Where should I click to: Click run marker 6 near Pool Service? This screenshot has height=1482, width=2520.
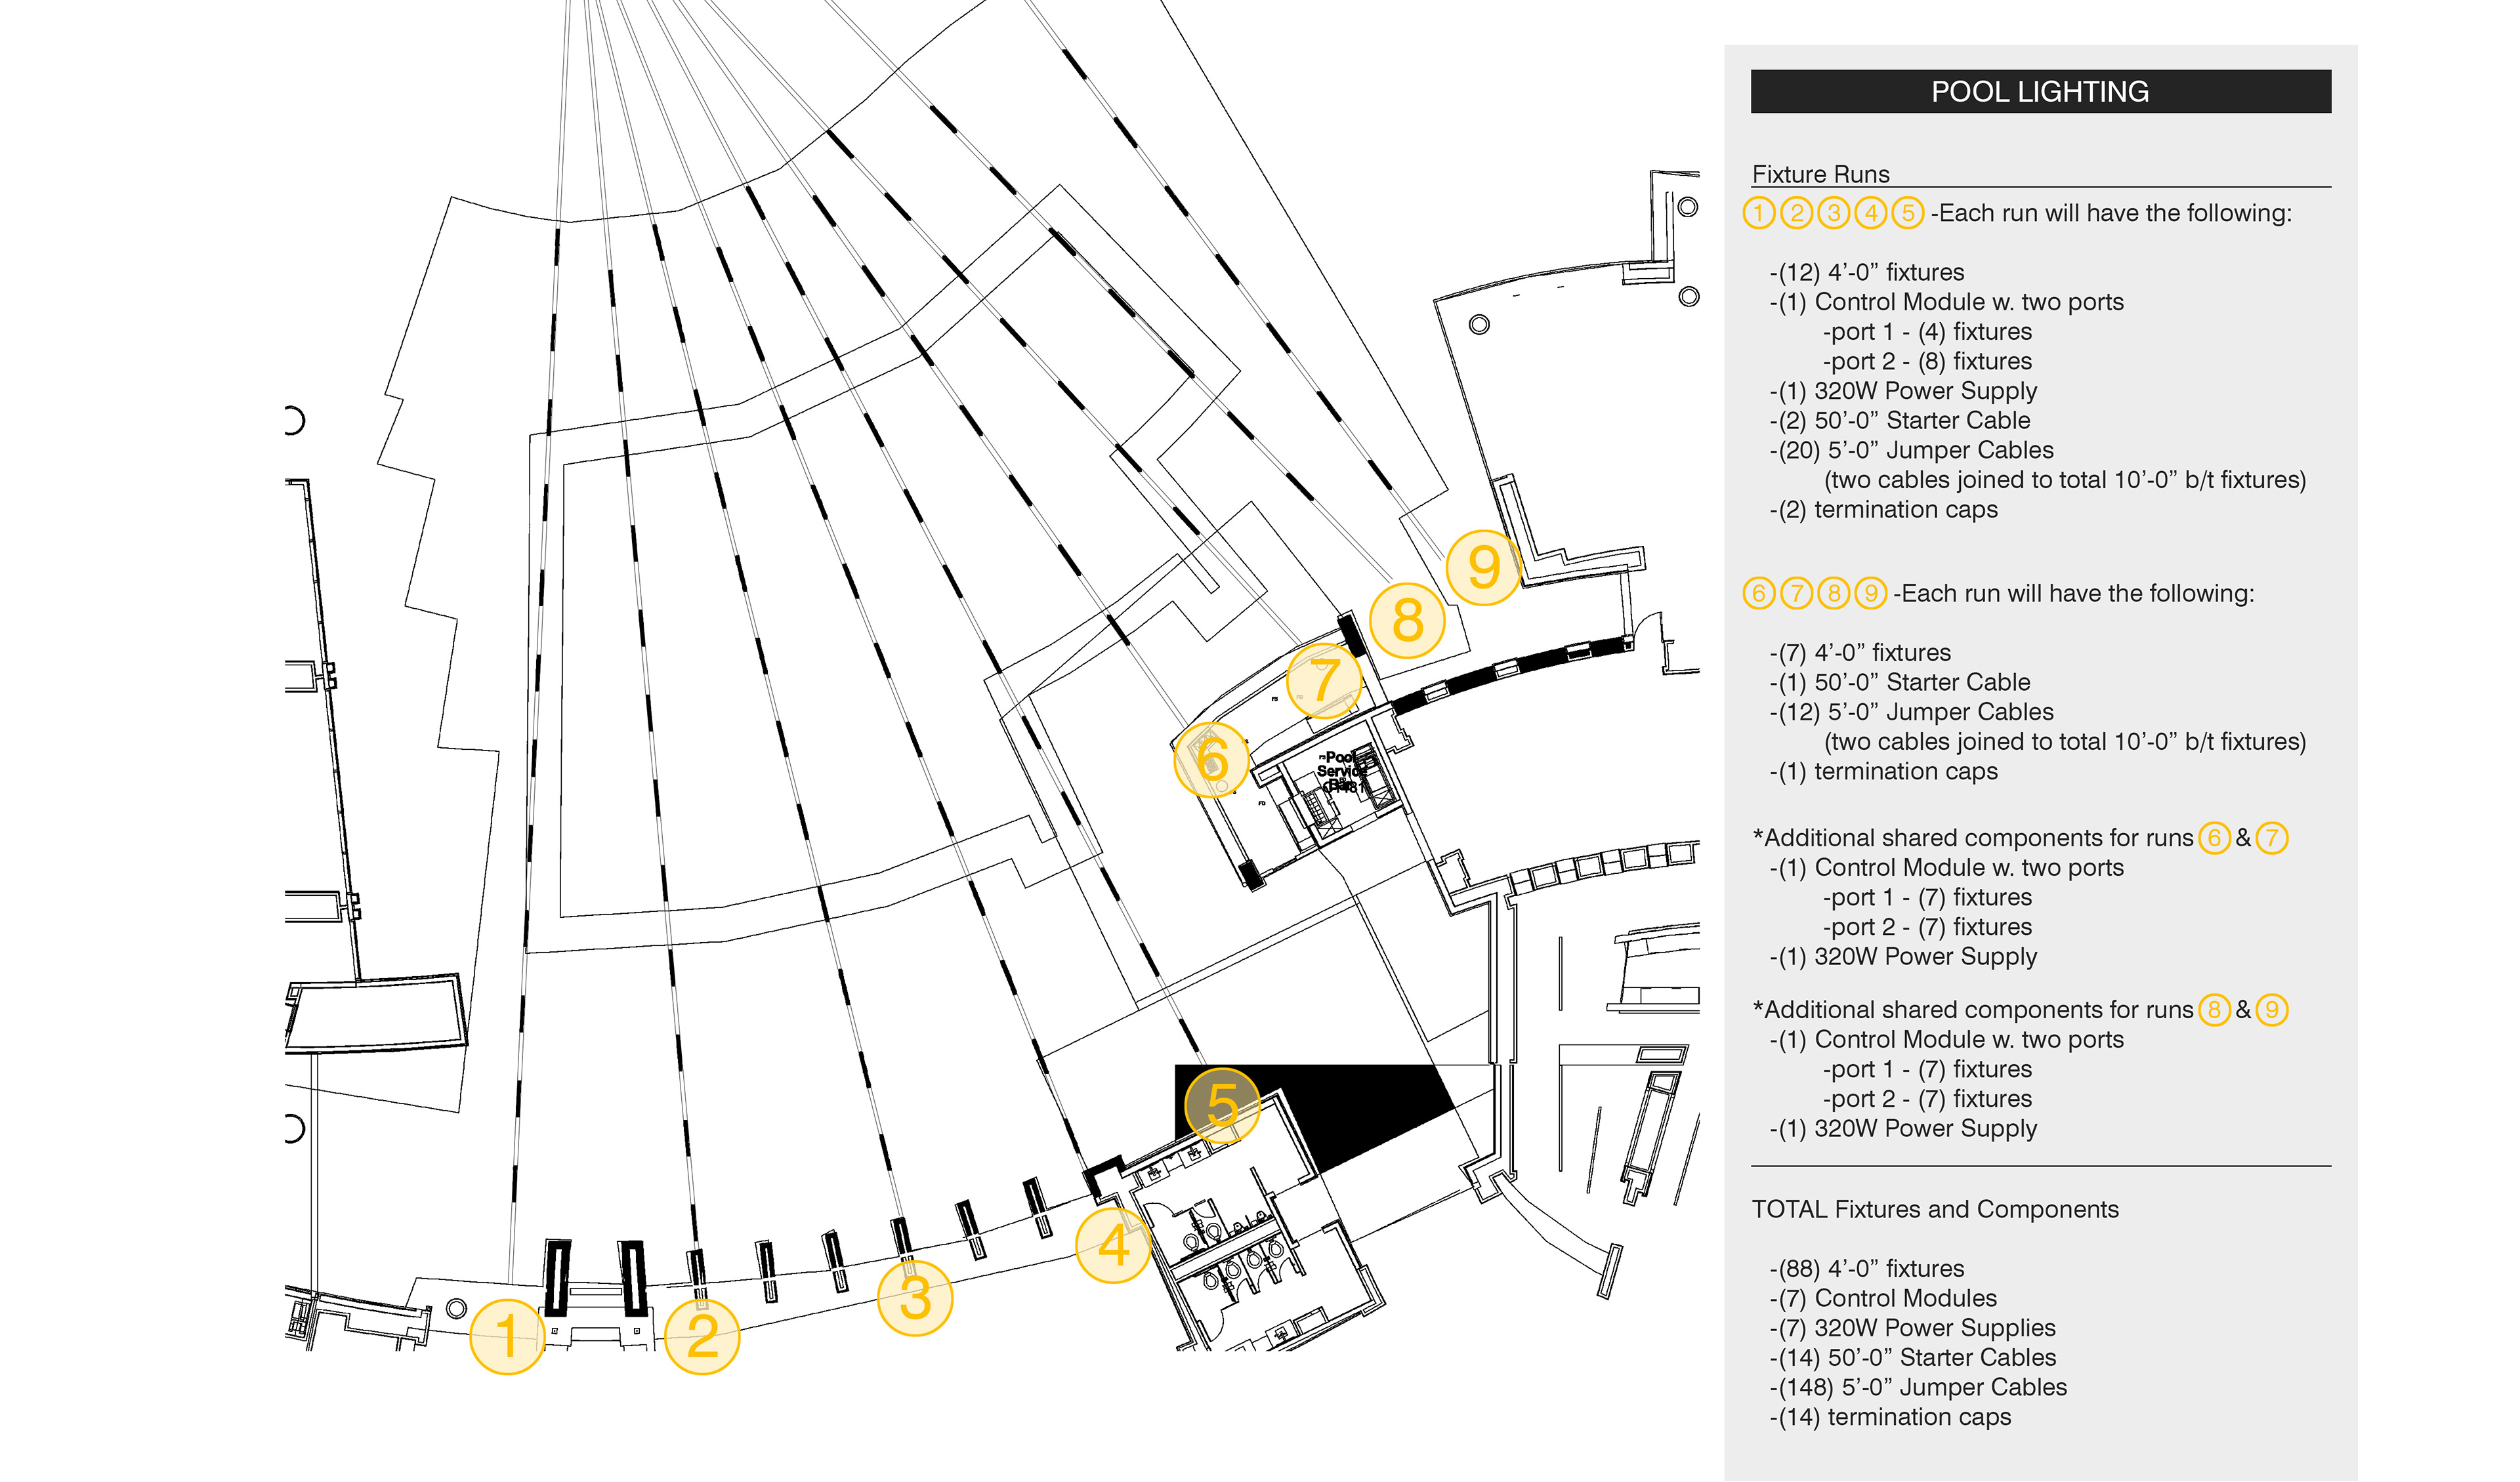pos(1211,759)
